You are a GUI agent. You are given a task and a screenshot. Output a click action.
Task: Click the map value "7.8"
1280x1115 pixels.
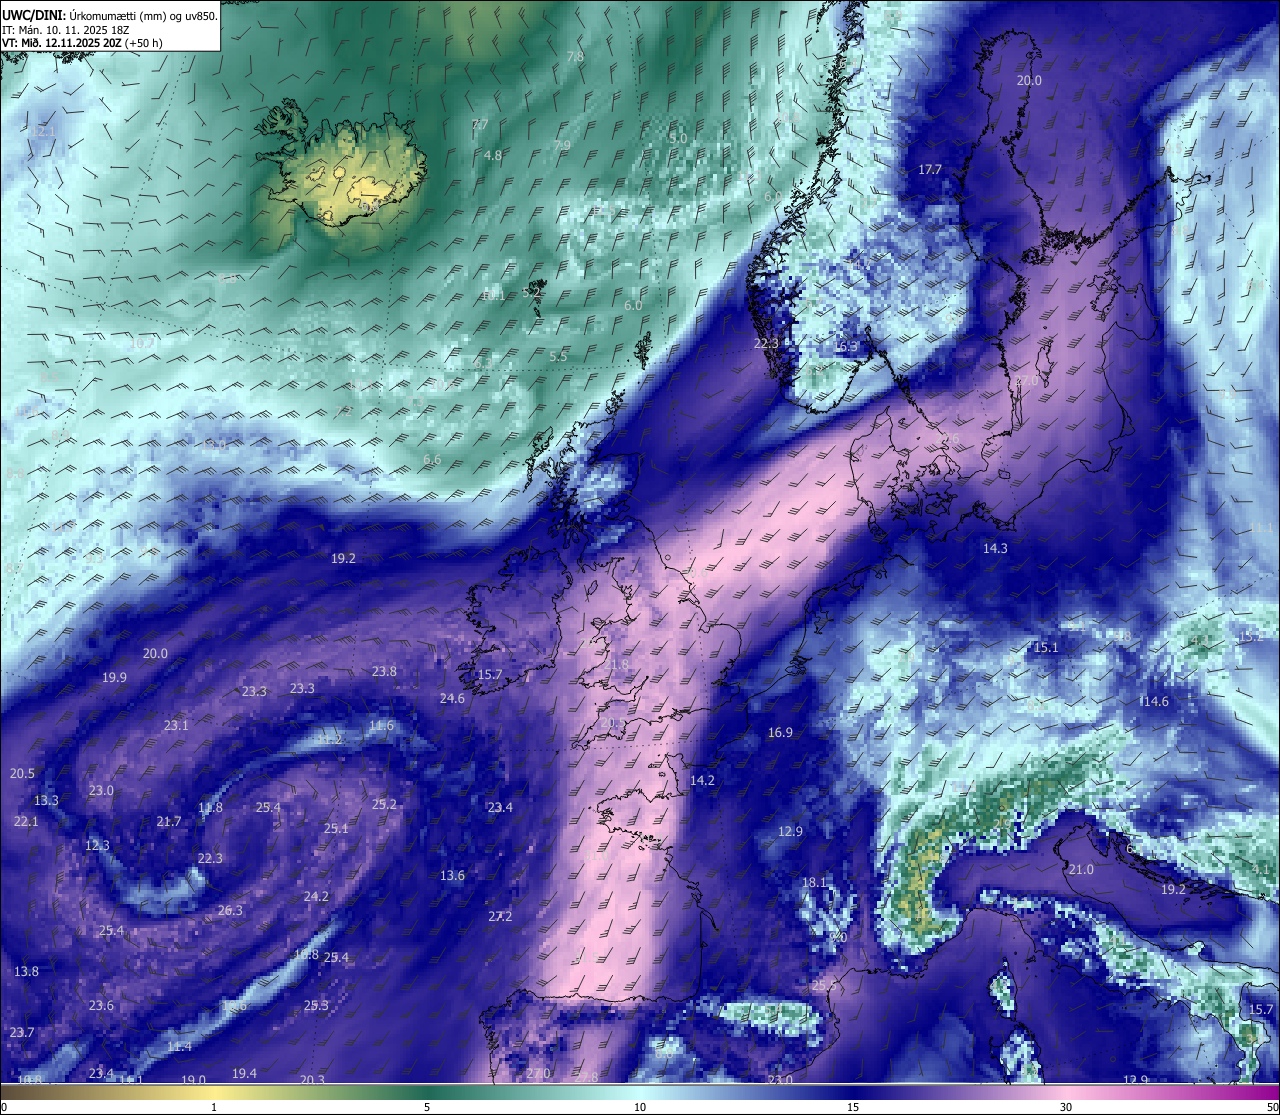tap(575, 57)
